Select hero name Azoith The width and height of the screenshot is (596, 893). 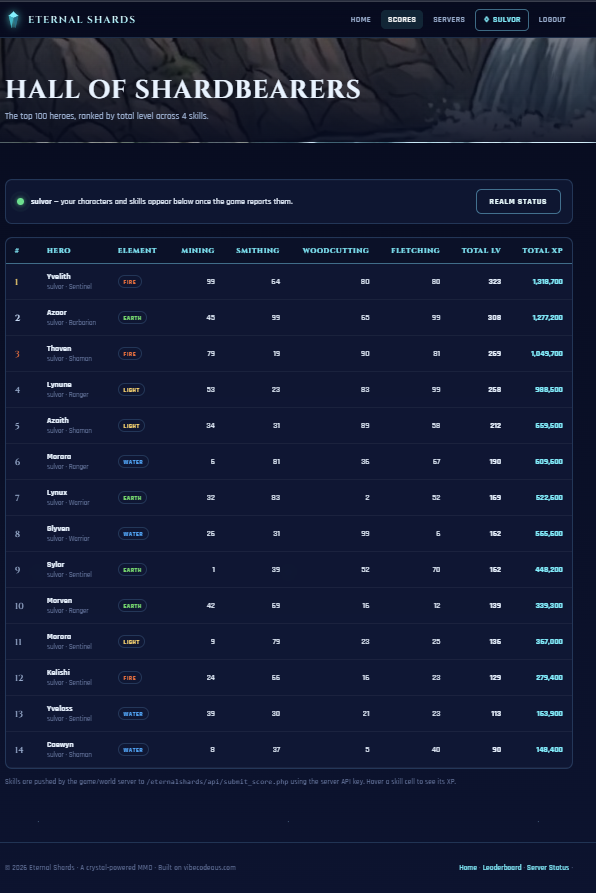tap(57, 420)
